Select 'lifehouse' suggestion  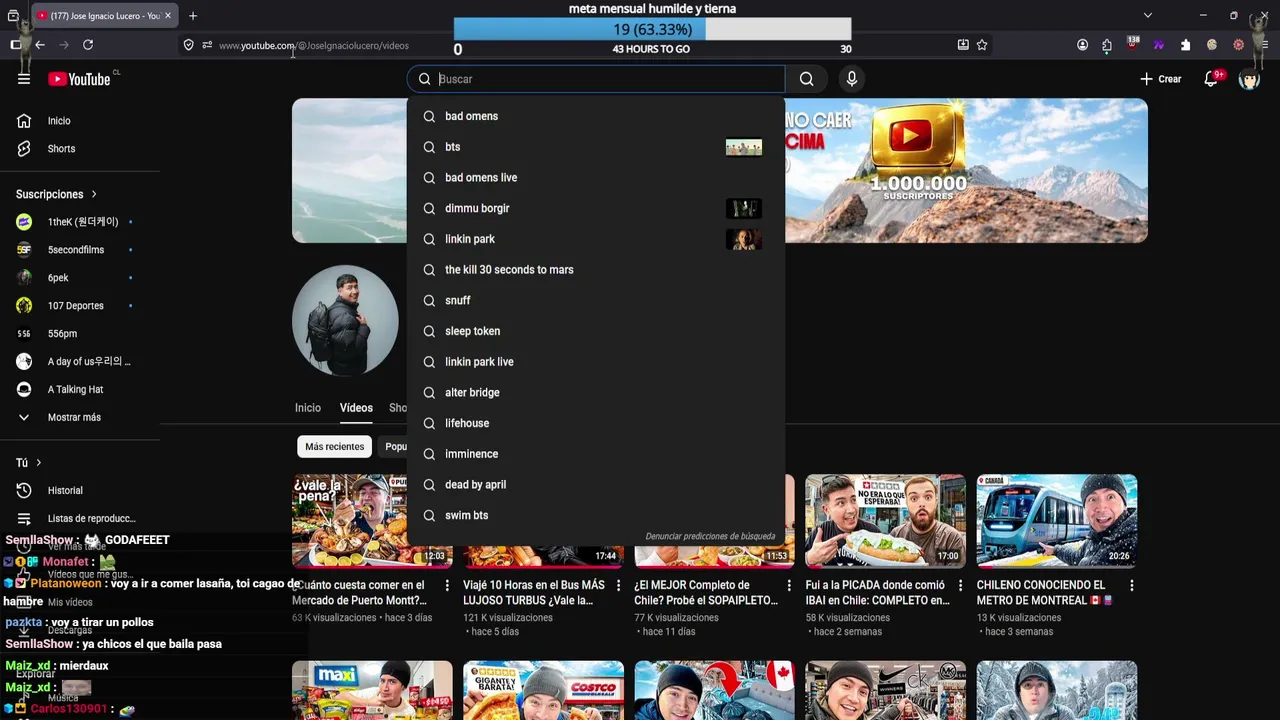[596, 423]
